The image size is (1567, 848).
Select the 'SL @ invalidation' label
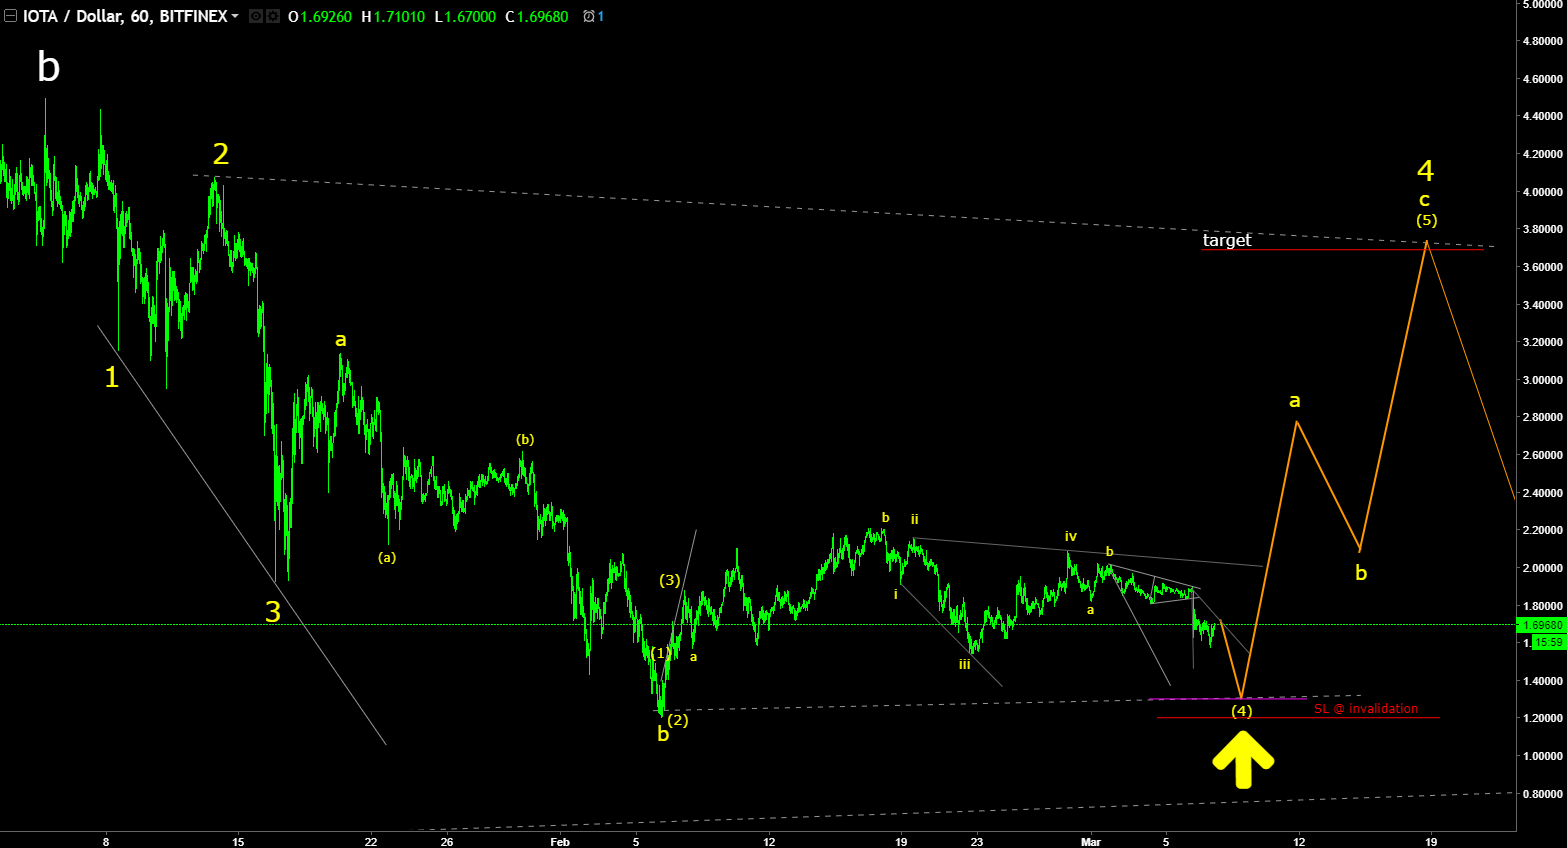(1365, 708)
